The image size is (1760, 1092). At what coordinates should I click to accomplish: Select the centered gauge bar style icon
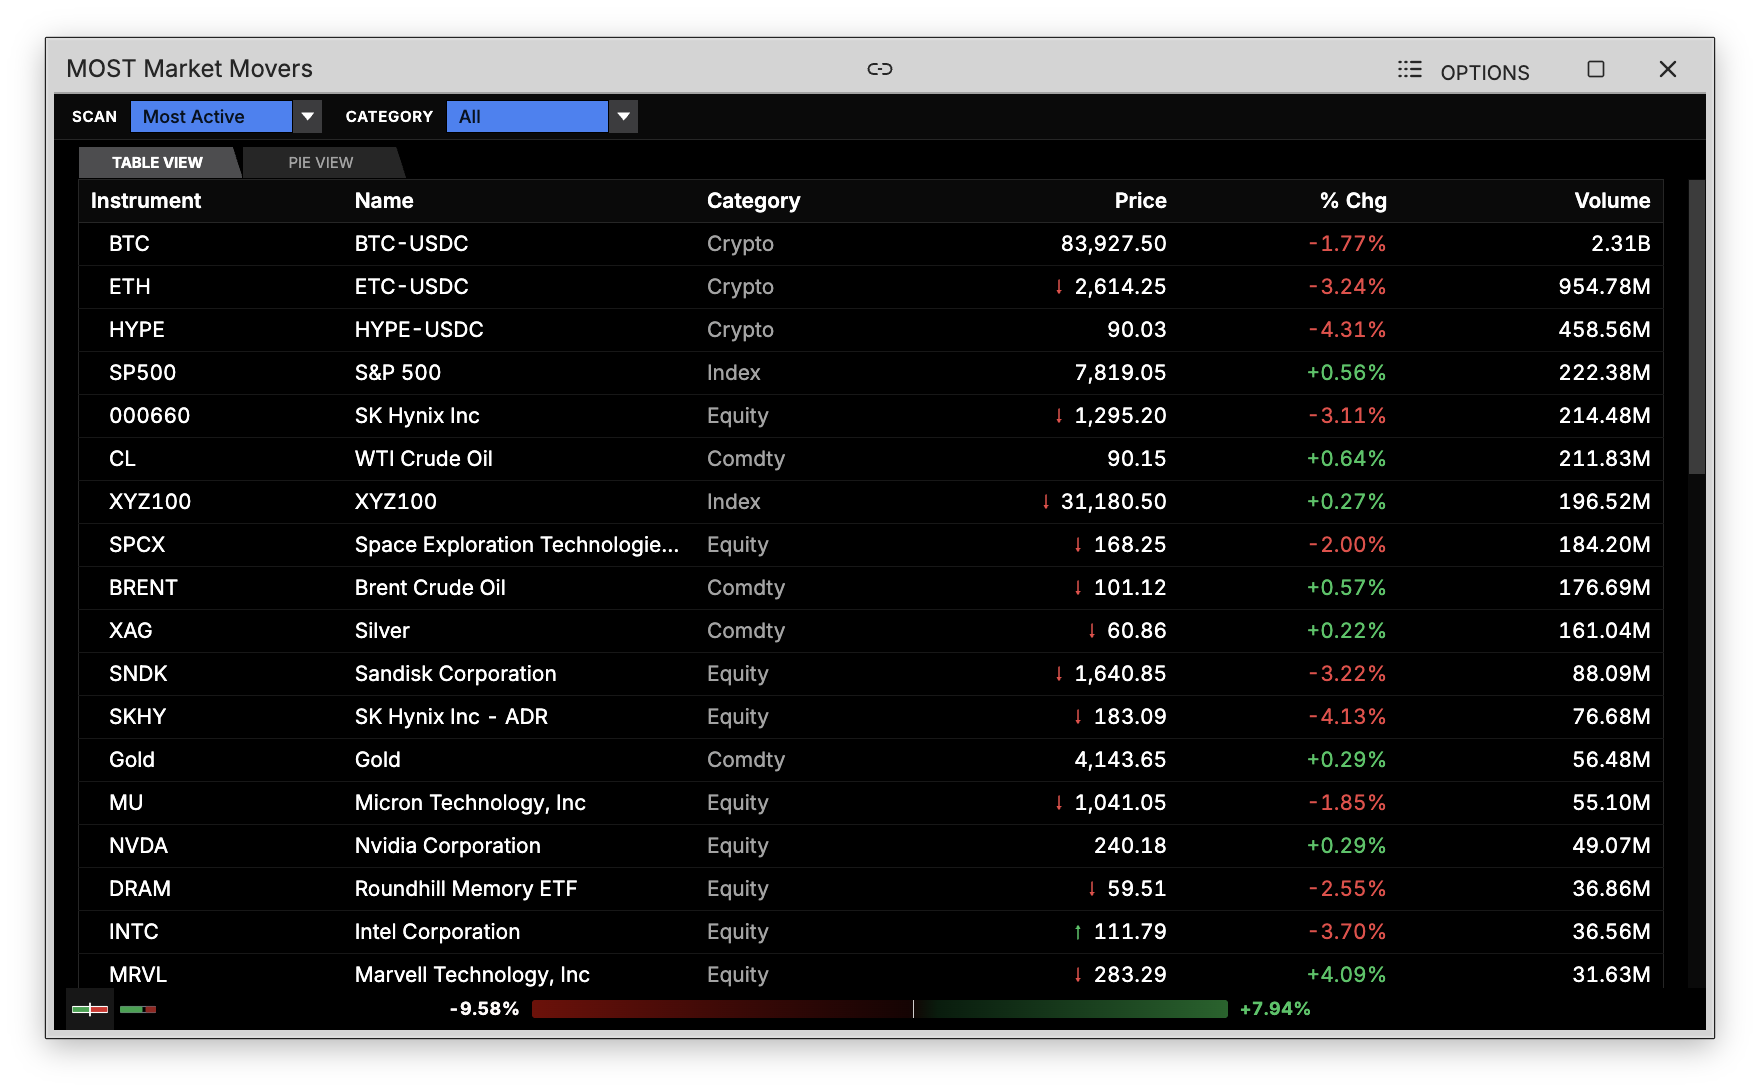click(90, 1009)
